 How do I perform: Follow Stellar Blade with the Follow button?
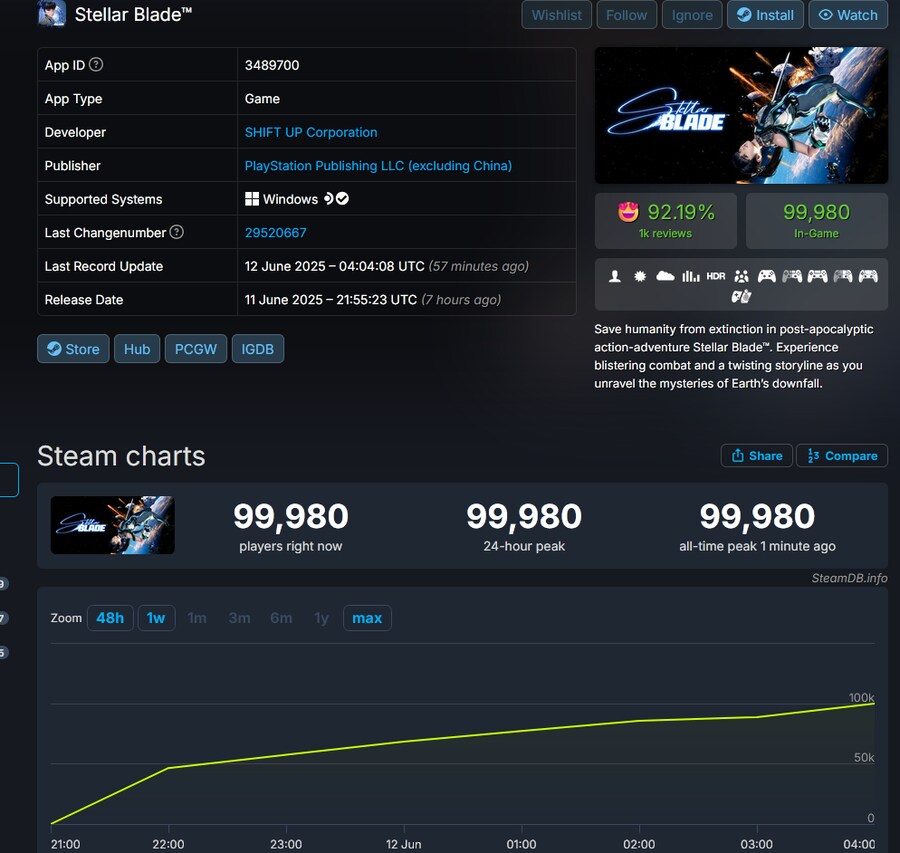[626, 15]
